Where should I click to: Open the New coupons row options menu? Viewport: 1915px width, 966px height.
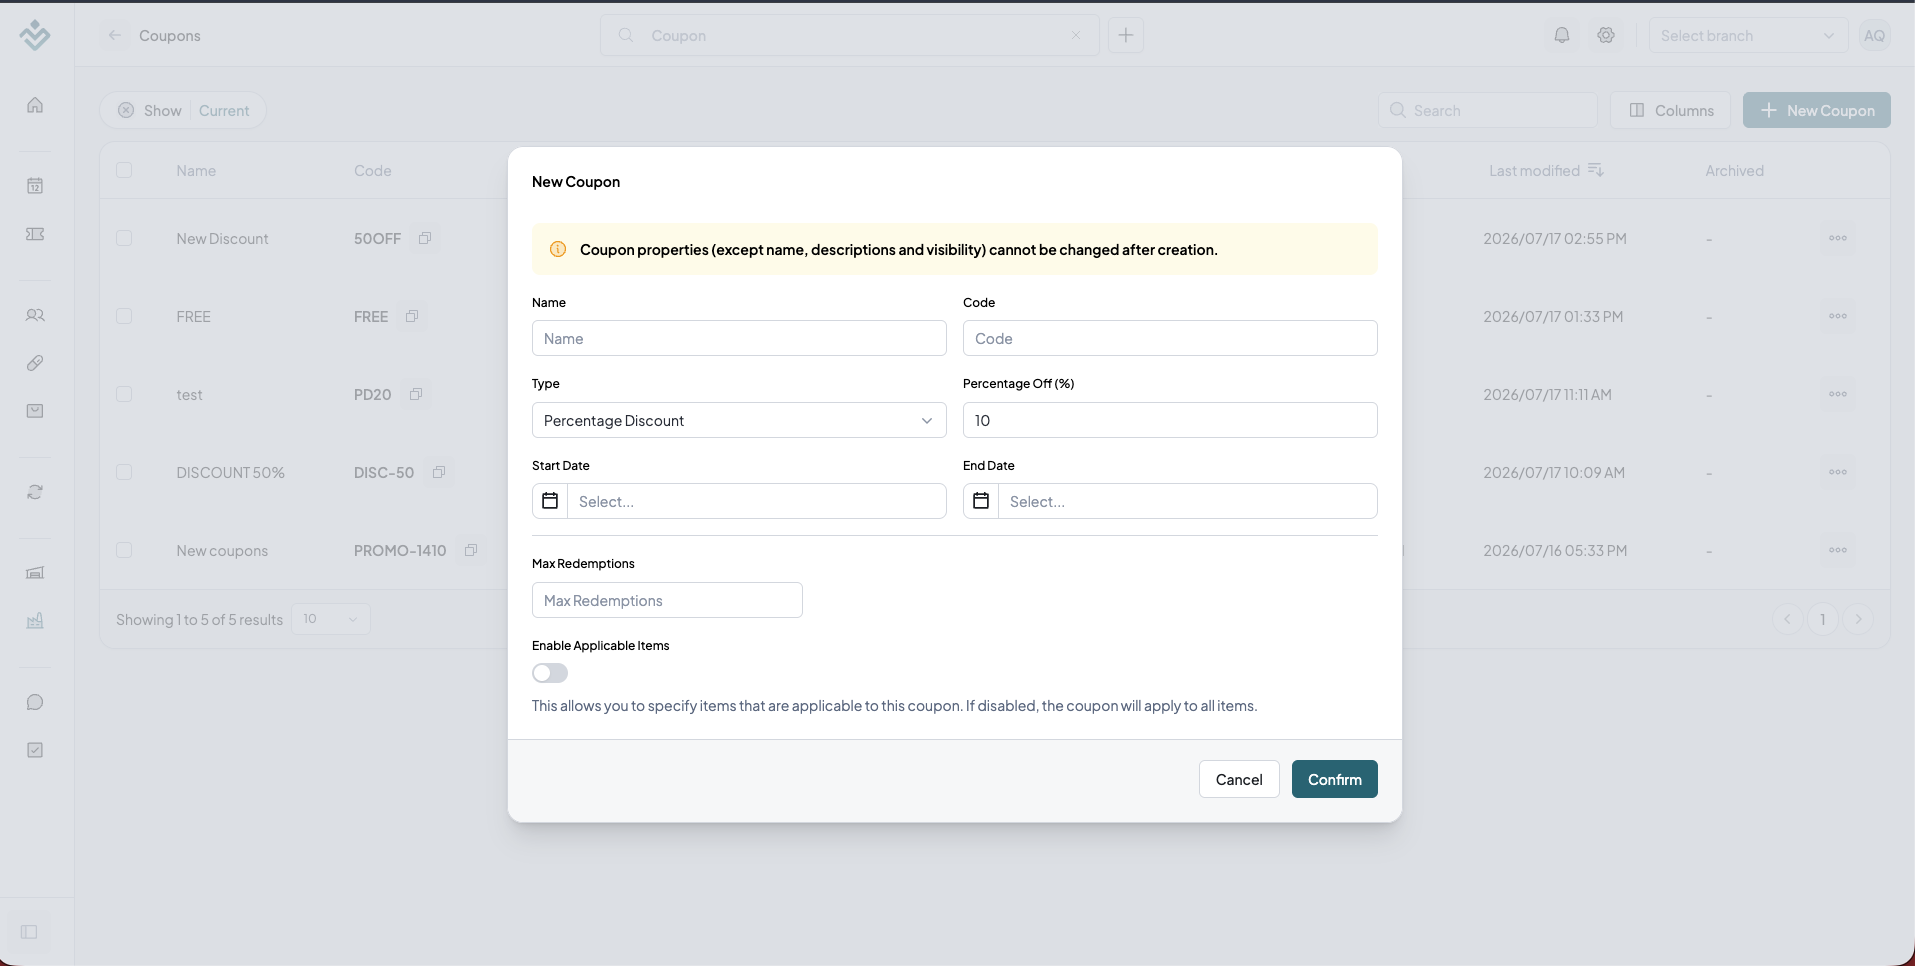click(x=1838, y=550)
